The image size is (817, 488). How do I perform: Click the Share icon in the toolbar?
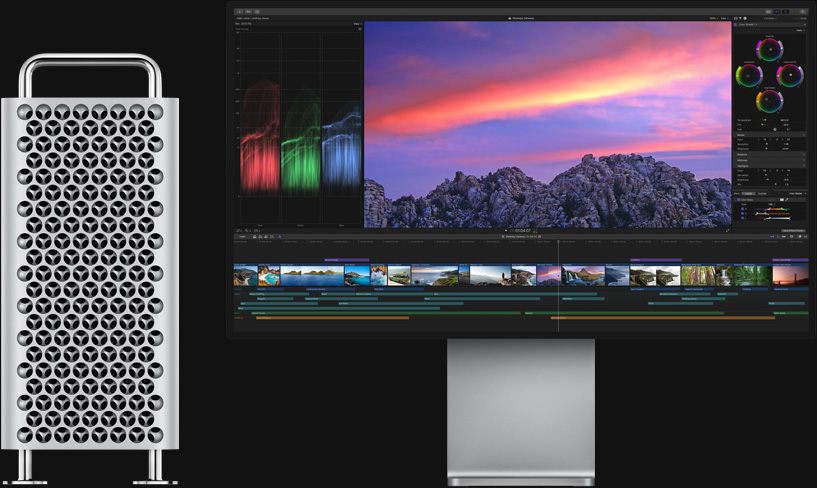tap(802, 11)
